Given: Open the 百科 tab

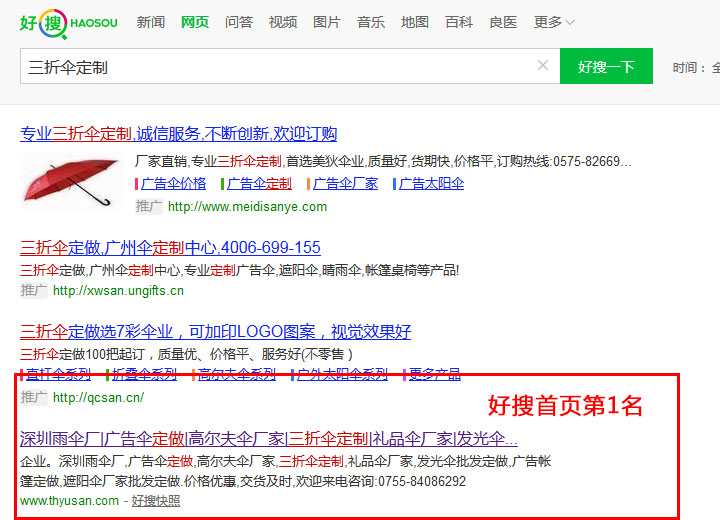Looking at the screenshot, I should [x=459, y=22].
